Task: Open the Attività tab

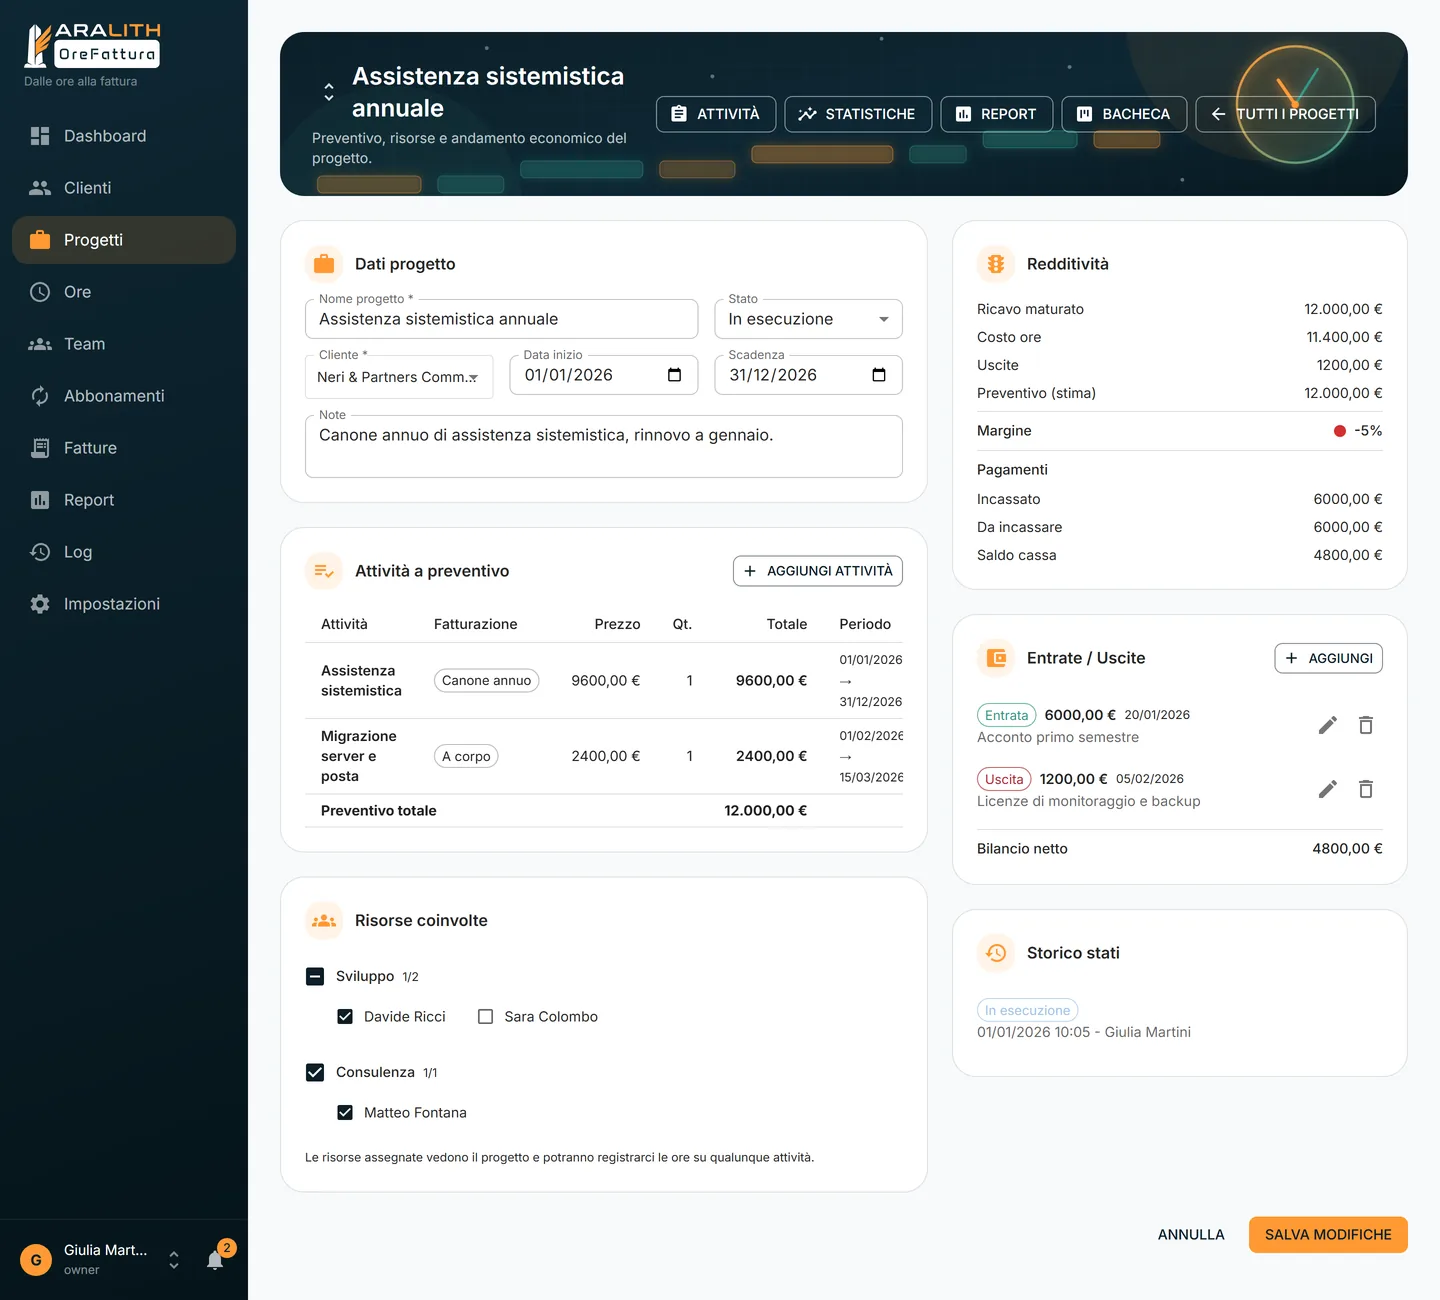Action: tap(716, 114)
